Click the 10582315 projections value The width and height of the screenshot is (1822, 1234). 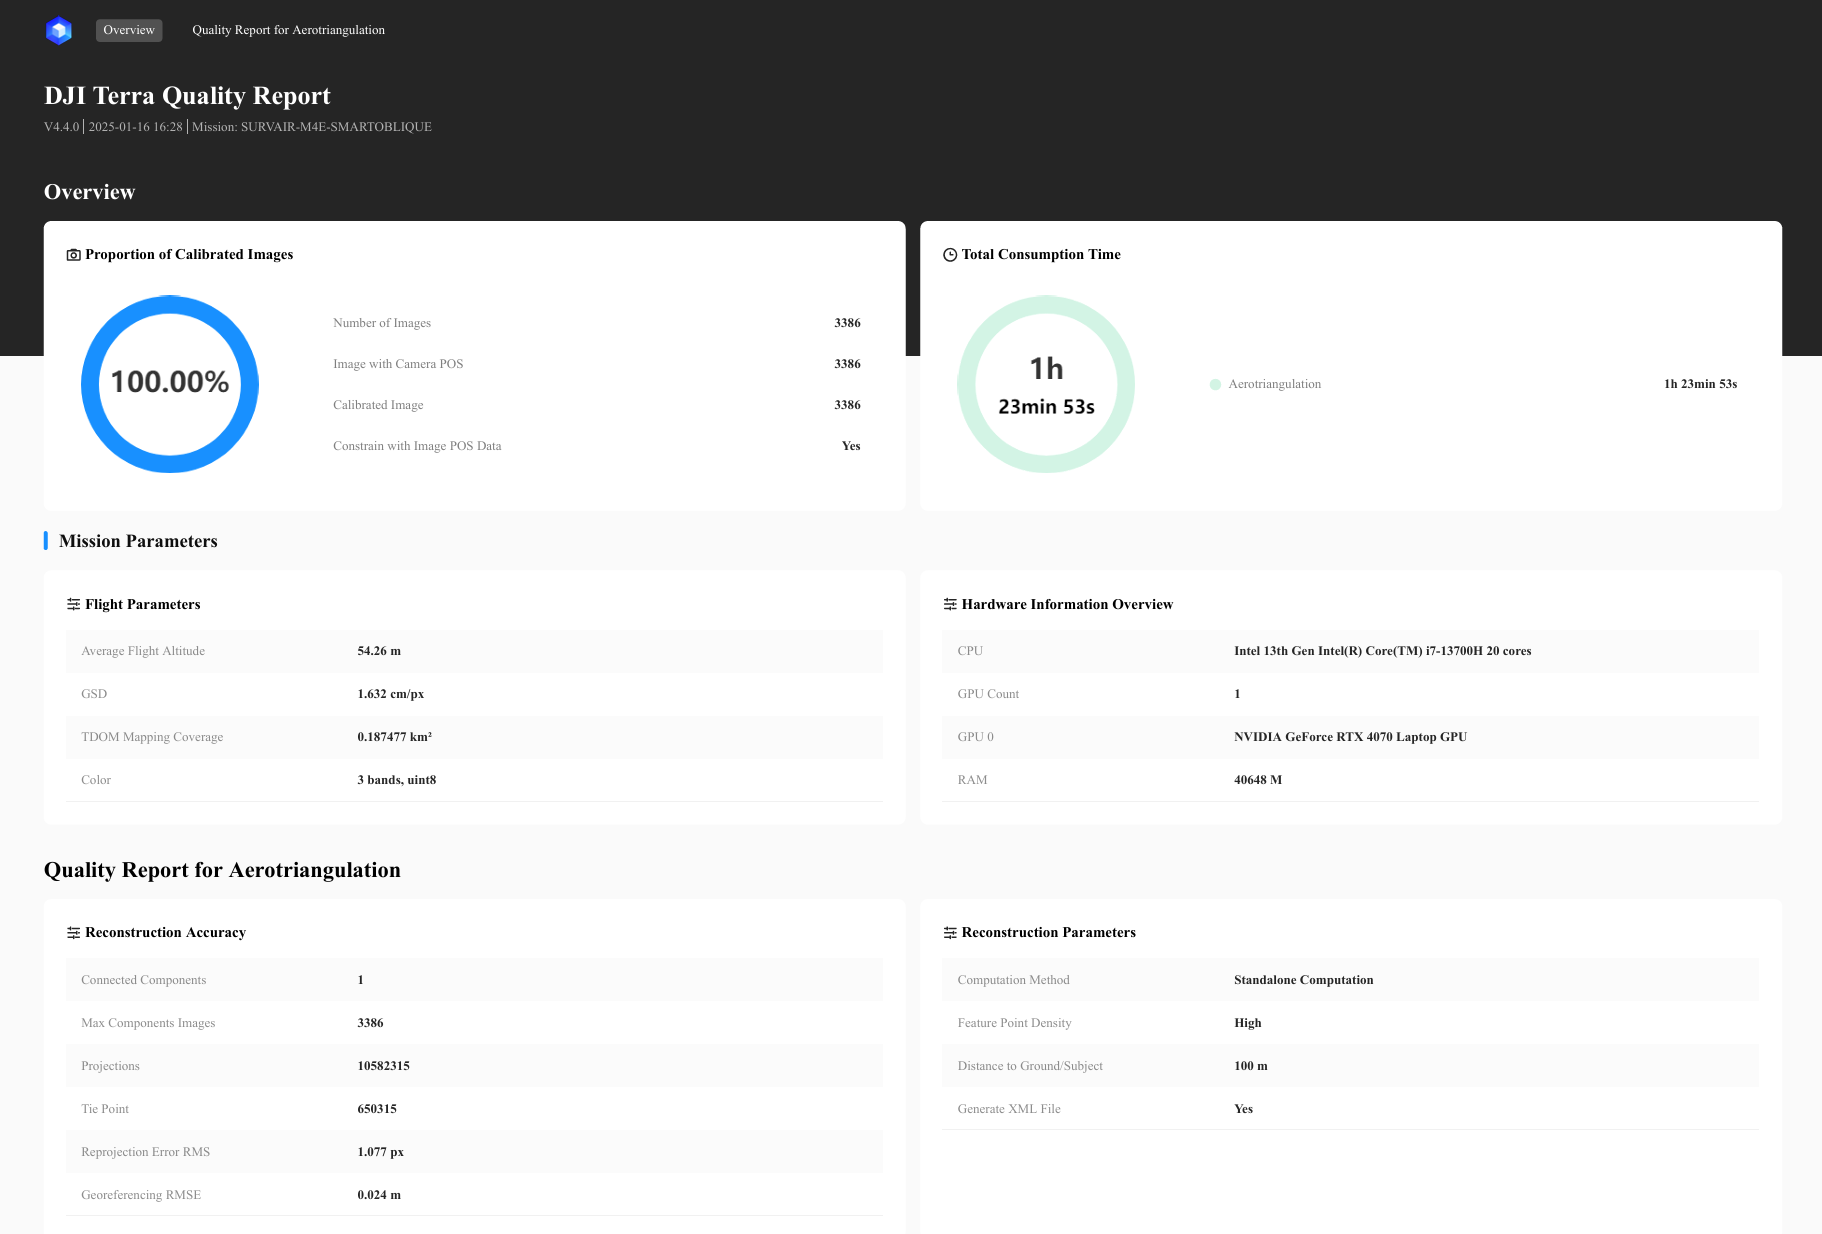tap(383, 1066)
